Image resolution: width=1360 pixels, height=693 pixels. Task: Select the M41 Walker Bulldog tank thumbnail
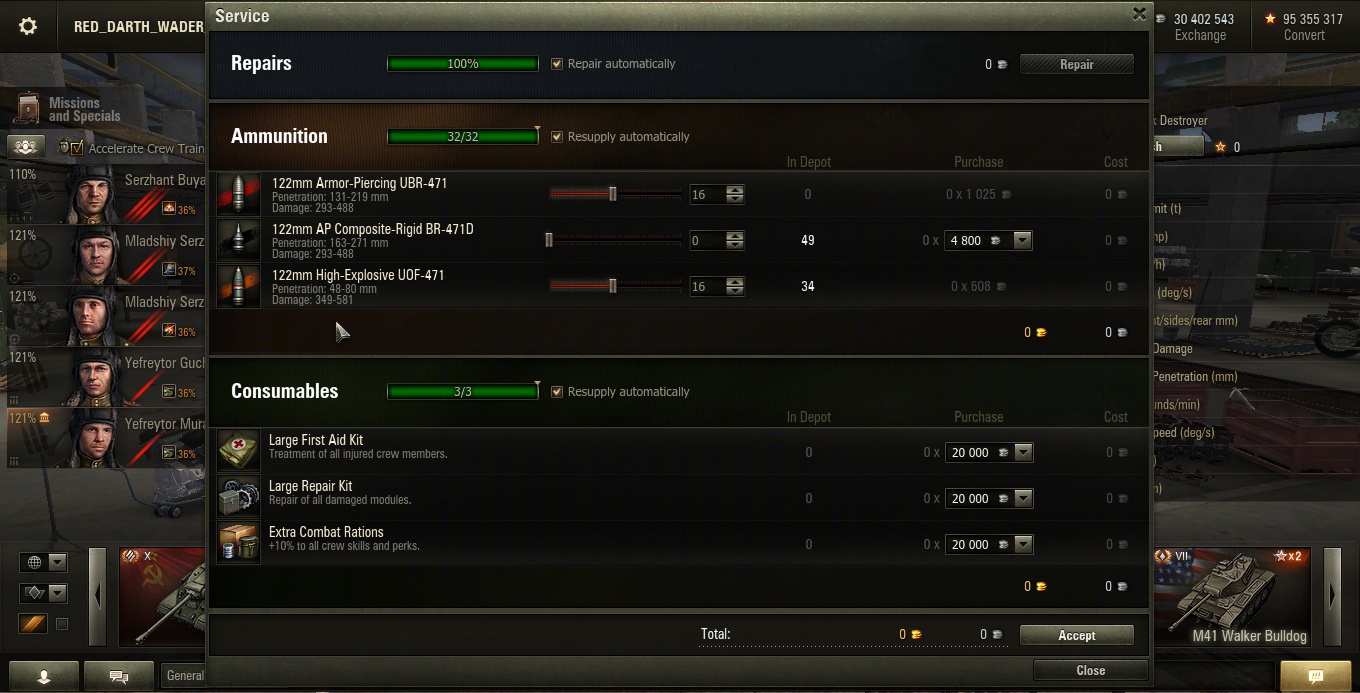point(1234,596)
